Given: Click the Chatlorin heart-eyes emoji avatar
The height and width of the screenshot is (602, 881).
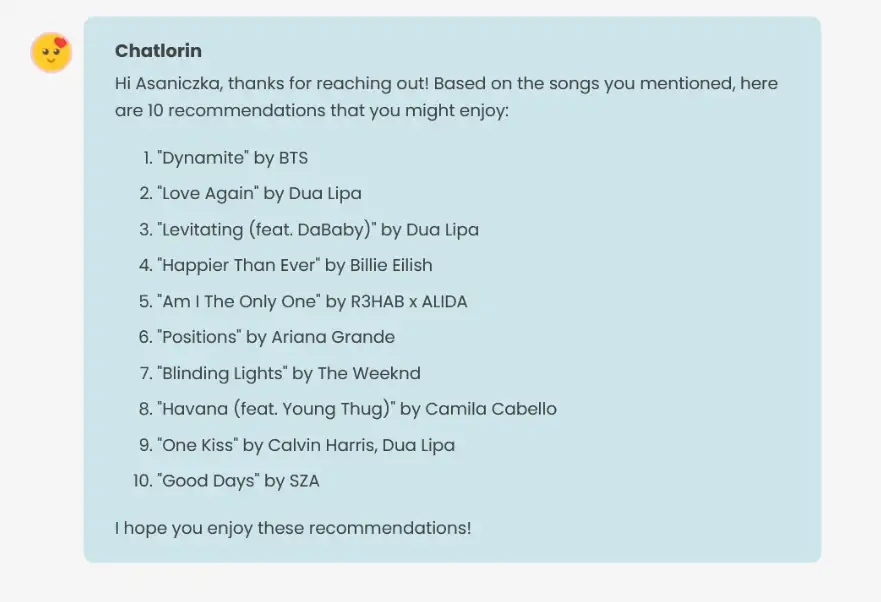Looking at the screenshot, I should click(x=51, y=53).
